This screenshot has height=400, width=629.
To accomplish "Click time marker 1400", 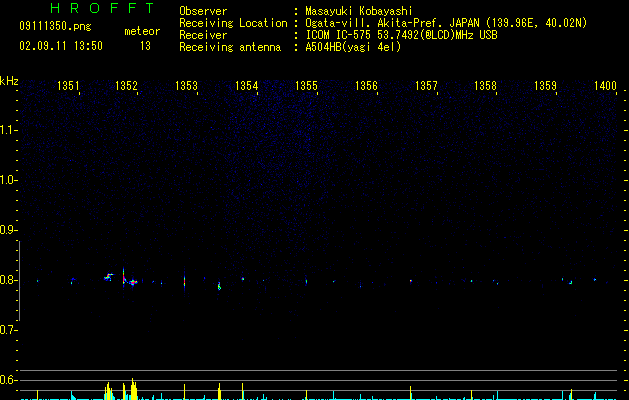I will (605, 86).
